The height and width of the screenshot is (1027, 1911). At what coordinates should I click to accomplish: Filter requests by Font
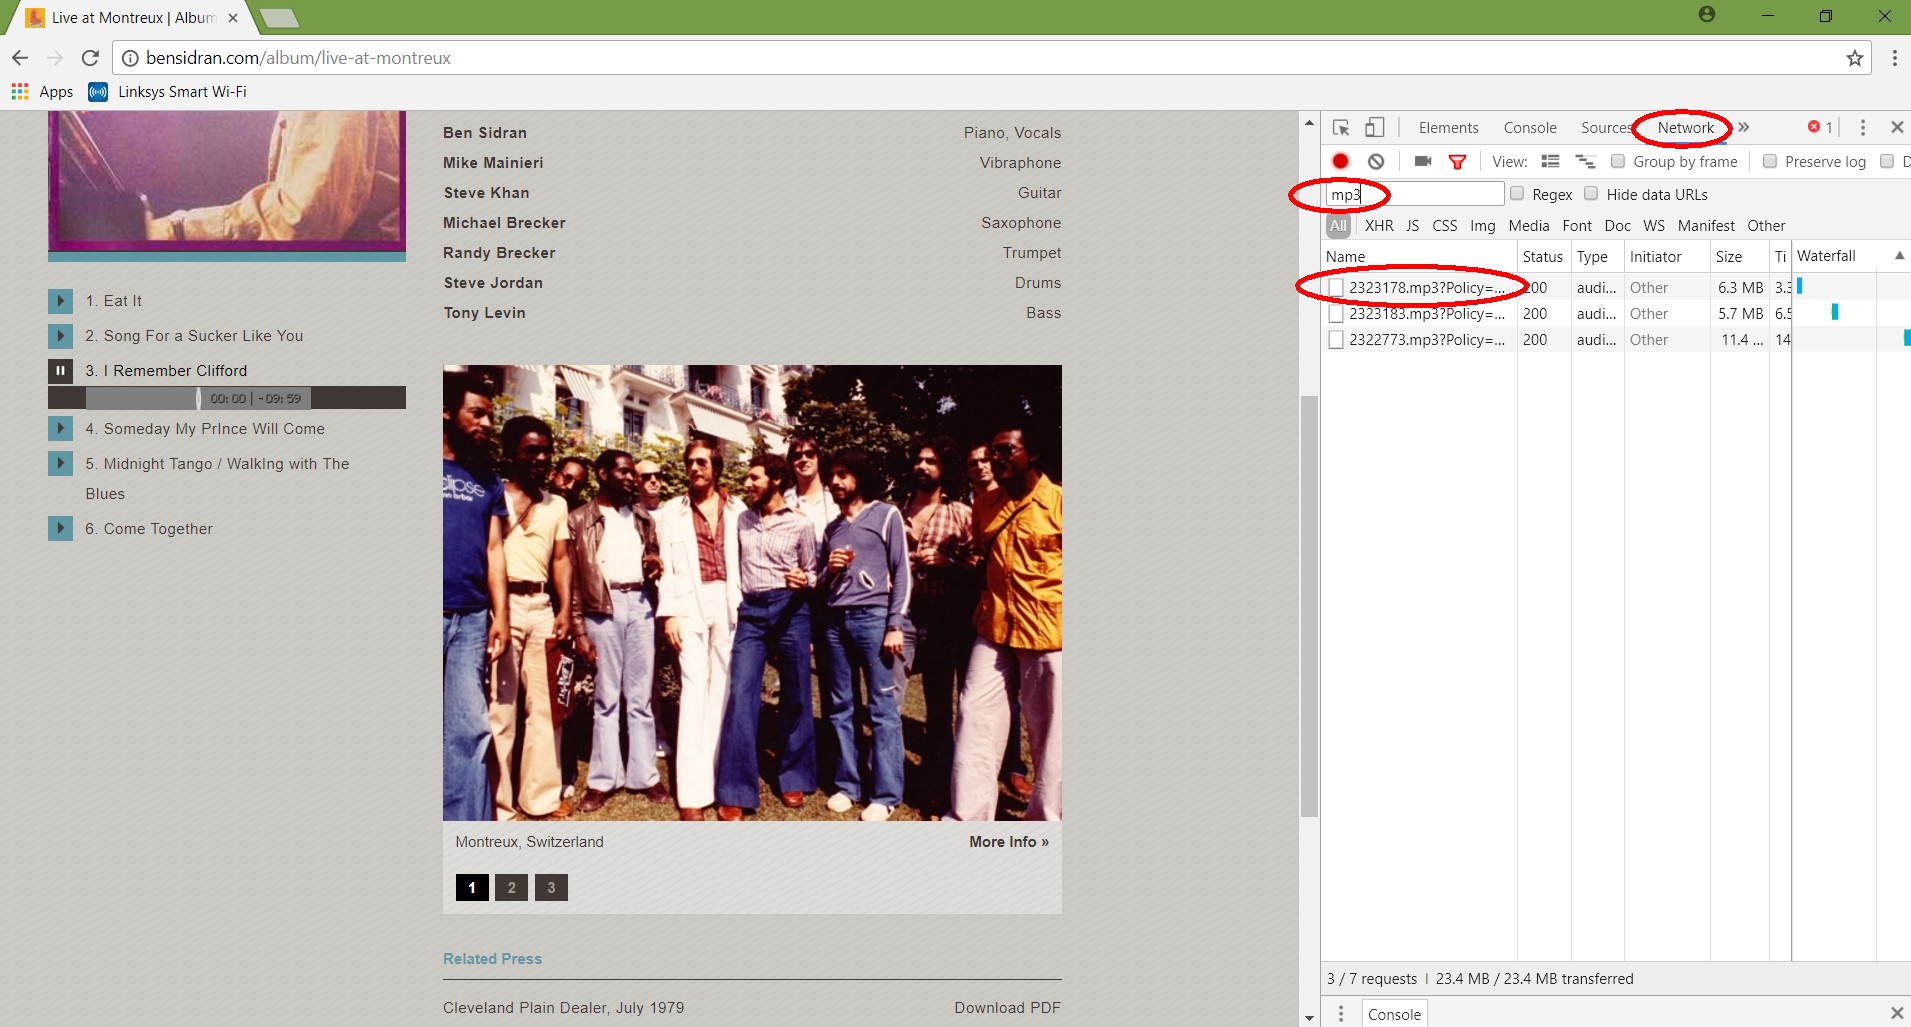click(x=1577, y=226)
